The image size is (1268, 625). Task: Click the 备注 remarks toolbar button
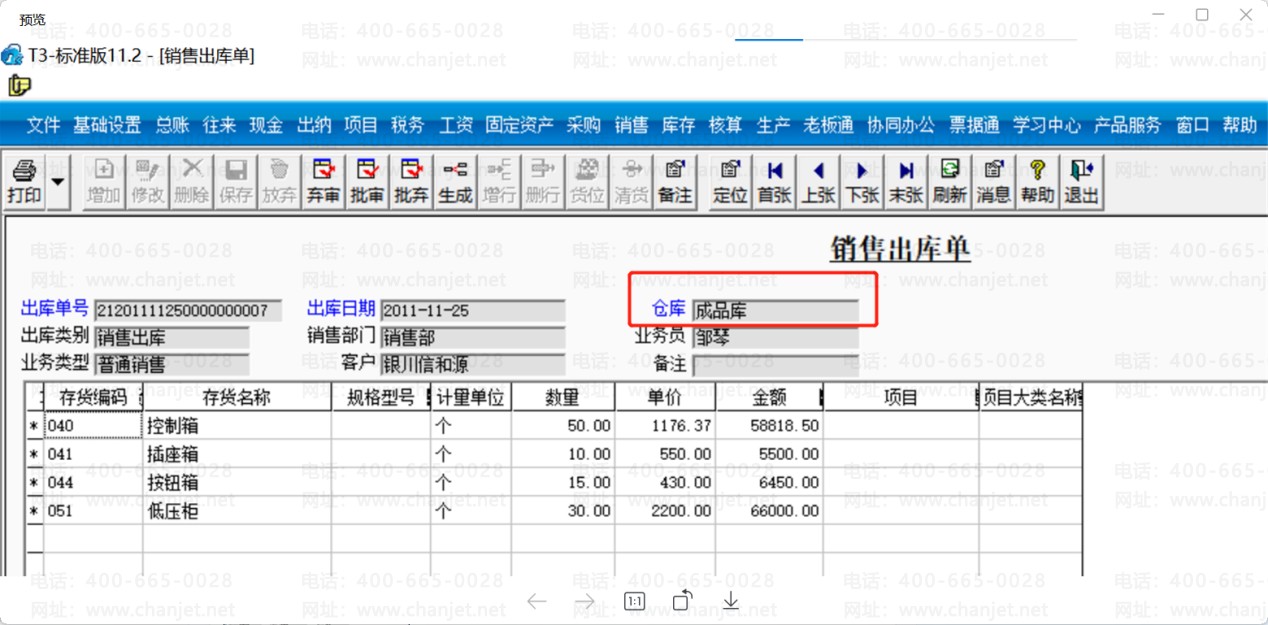pos(675,182)
